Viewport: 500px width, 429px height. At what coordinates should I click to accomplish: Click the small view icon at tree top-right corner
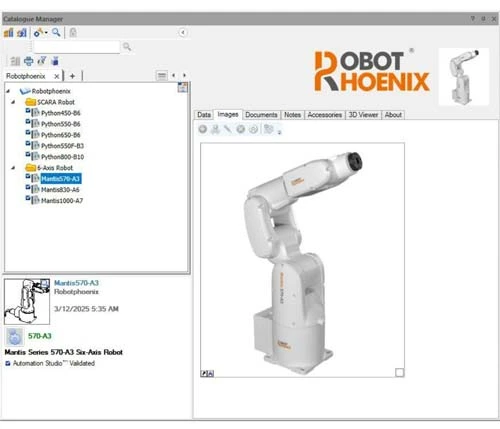(182, 88)
